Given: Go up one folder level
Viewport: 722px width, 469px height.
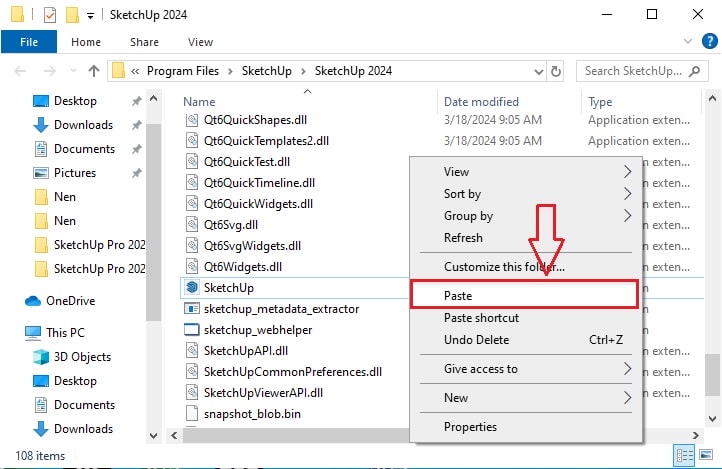Looking at the screenshot, I should (94, 71).
